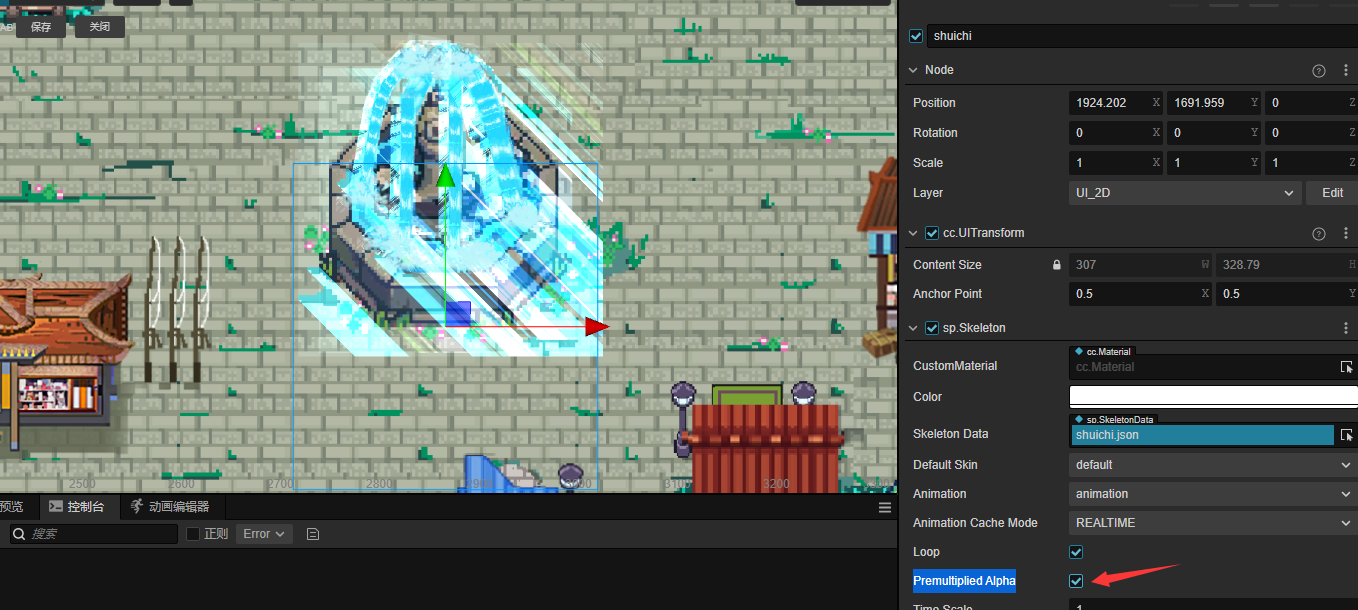Collapse the sp.Skeleton section
The image size is (1358, 610).
point(912,328)
